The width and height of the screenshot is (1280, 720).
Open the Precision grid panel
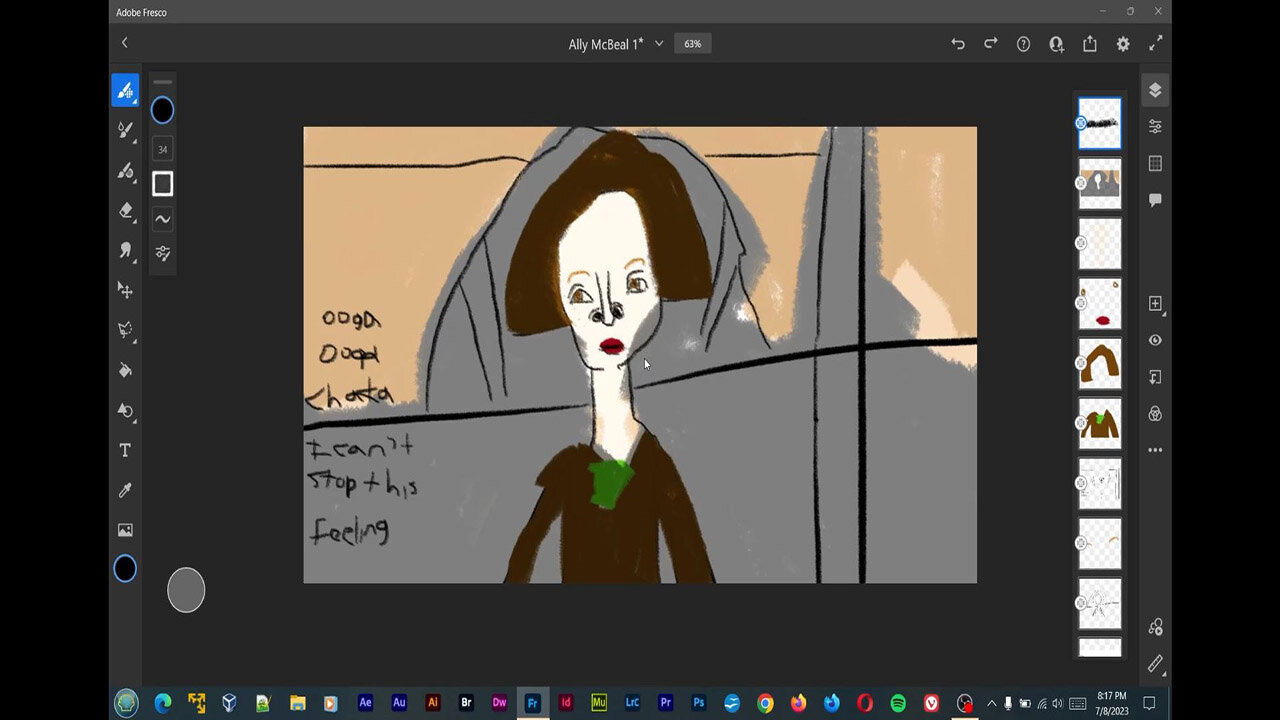(1155, 163)
